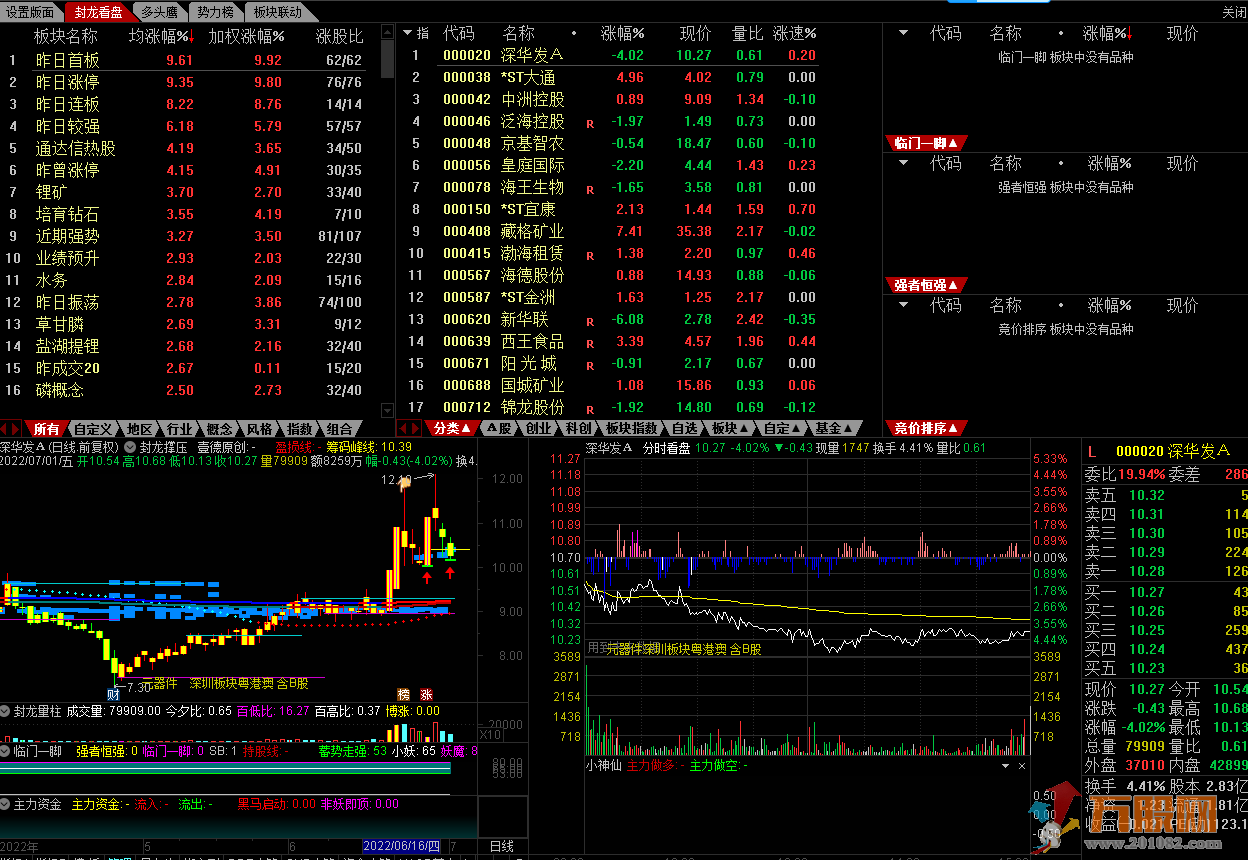Click the 涨 marker on K-line chart
This screenshot has height=860, width=1248.
(427, 694)
